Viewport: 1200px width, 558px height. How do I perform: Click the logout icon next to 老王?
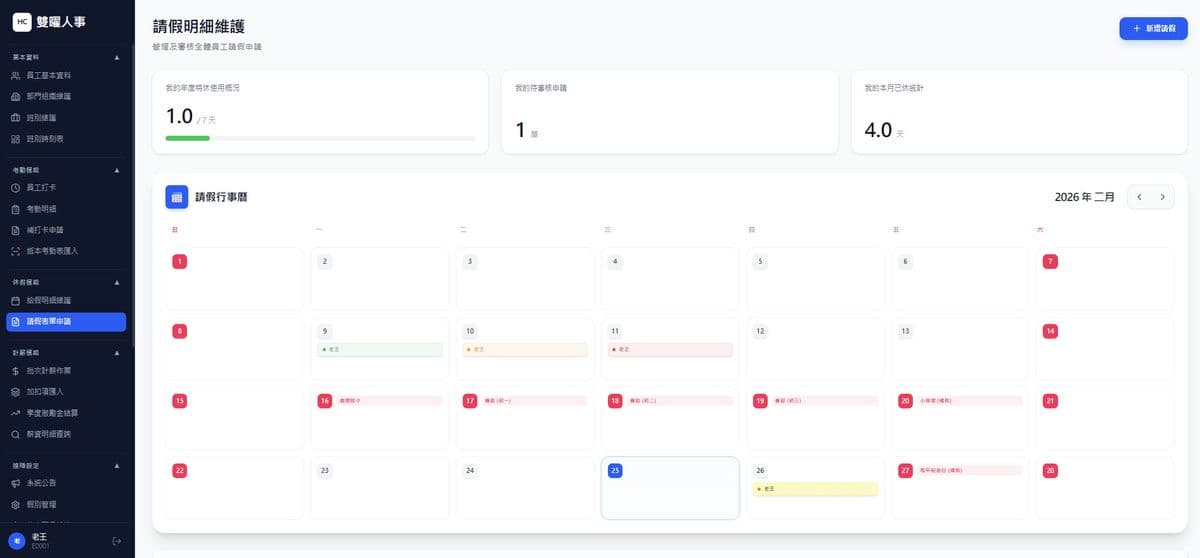116,541
